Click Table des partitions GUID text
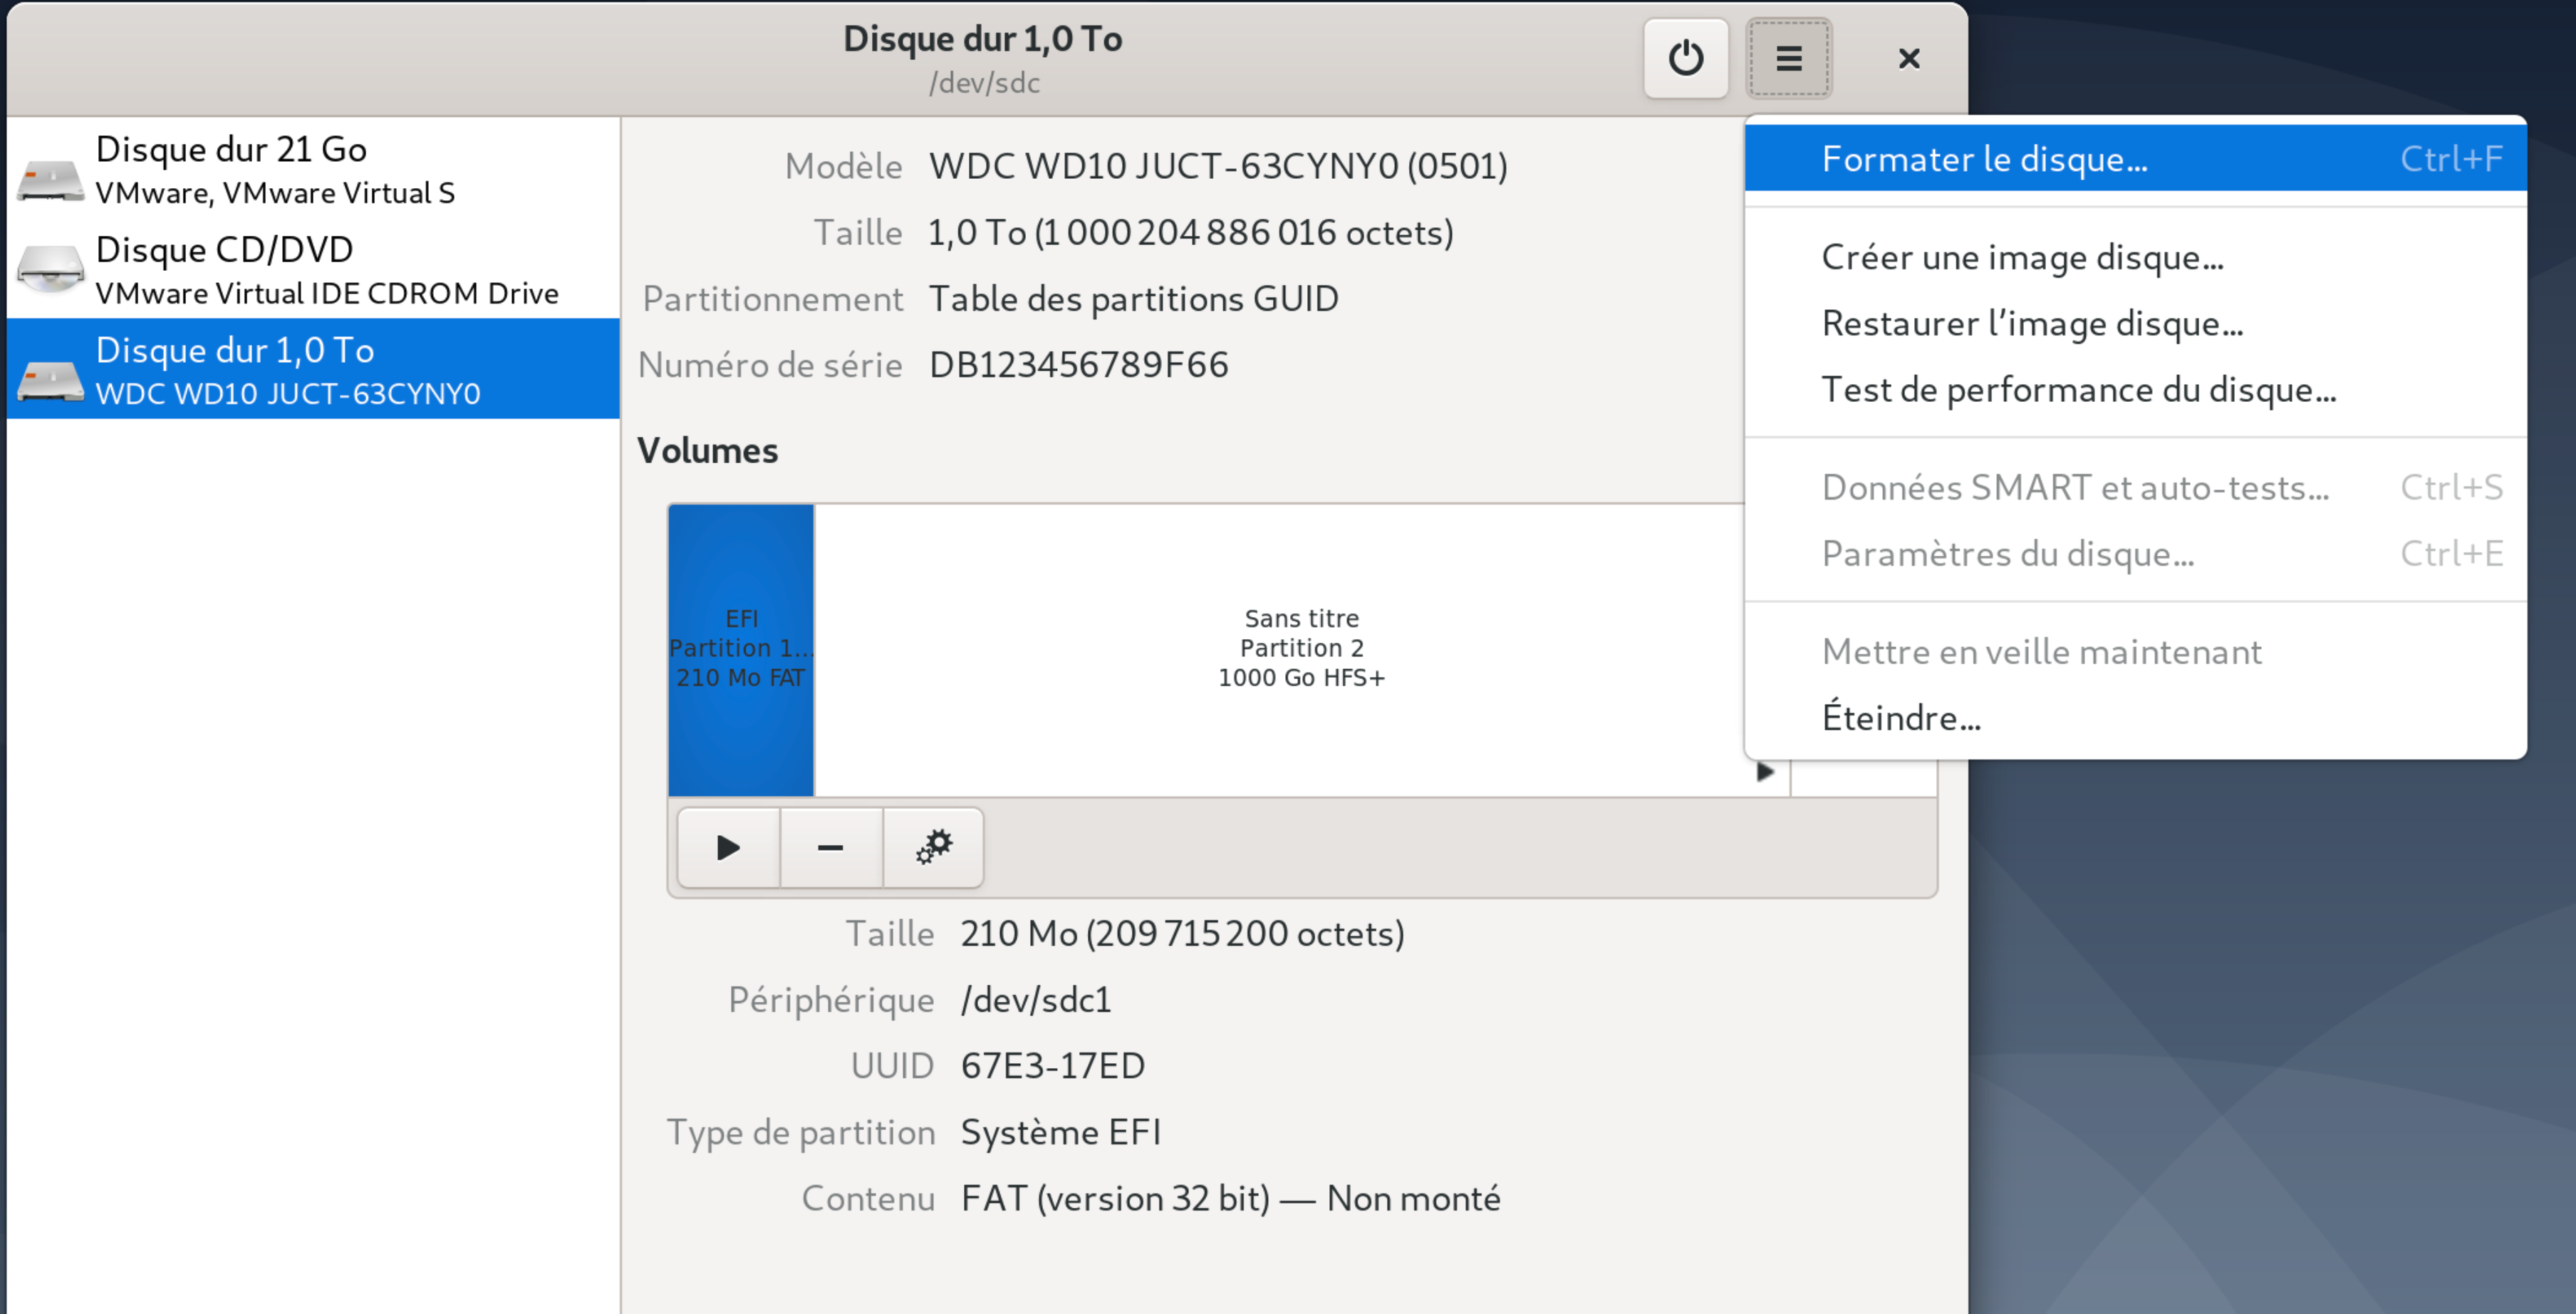This screenshot has height=1314, width=2576. click(x=1133, y=299)
